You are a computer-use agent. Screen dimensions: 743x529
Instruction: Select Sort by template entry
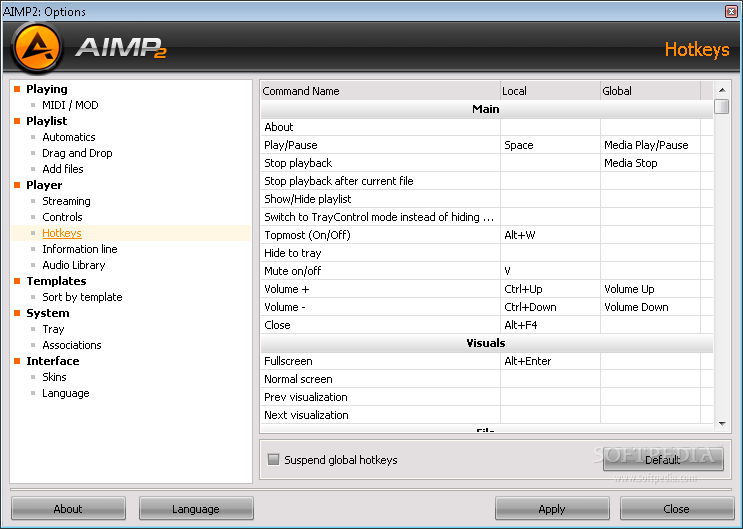(82, 297)
